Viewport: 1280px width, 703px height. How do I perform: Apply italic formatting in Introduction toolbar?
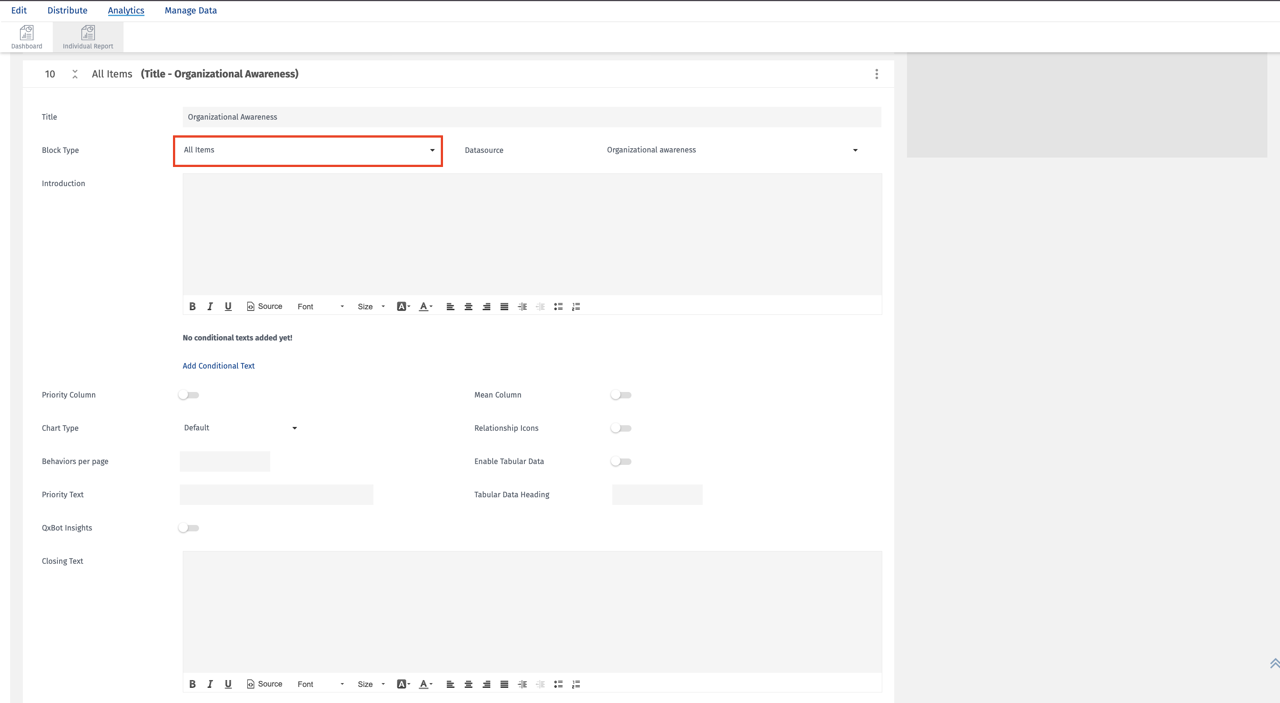[x=210, y=306]
